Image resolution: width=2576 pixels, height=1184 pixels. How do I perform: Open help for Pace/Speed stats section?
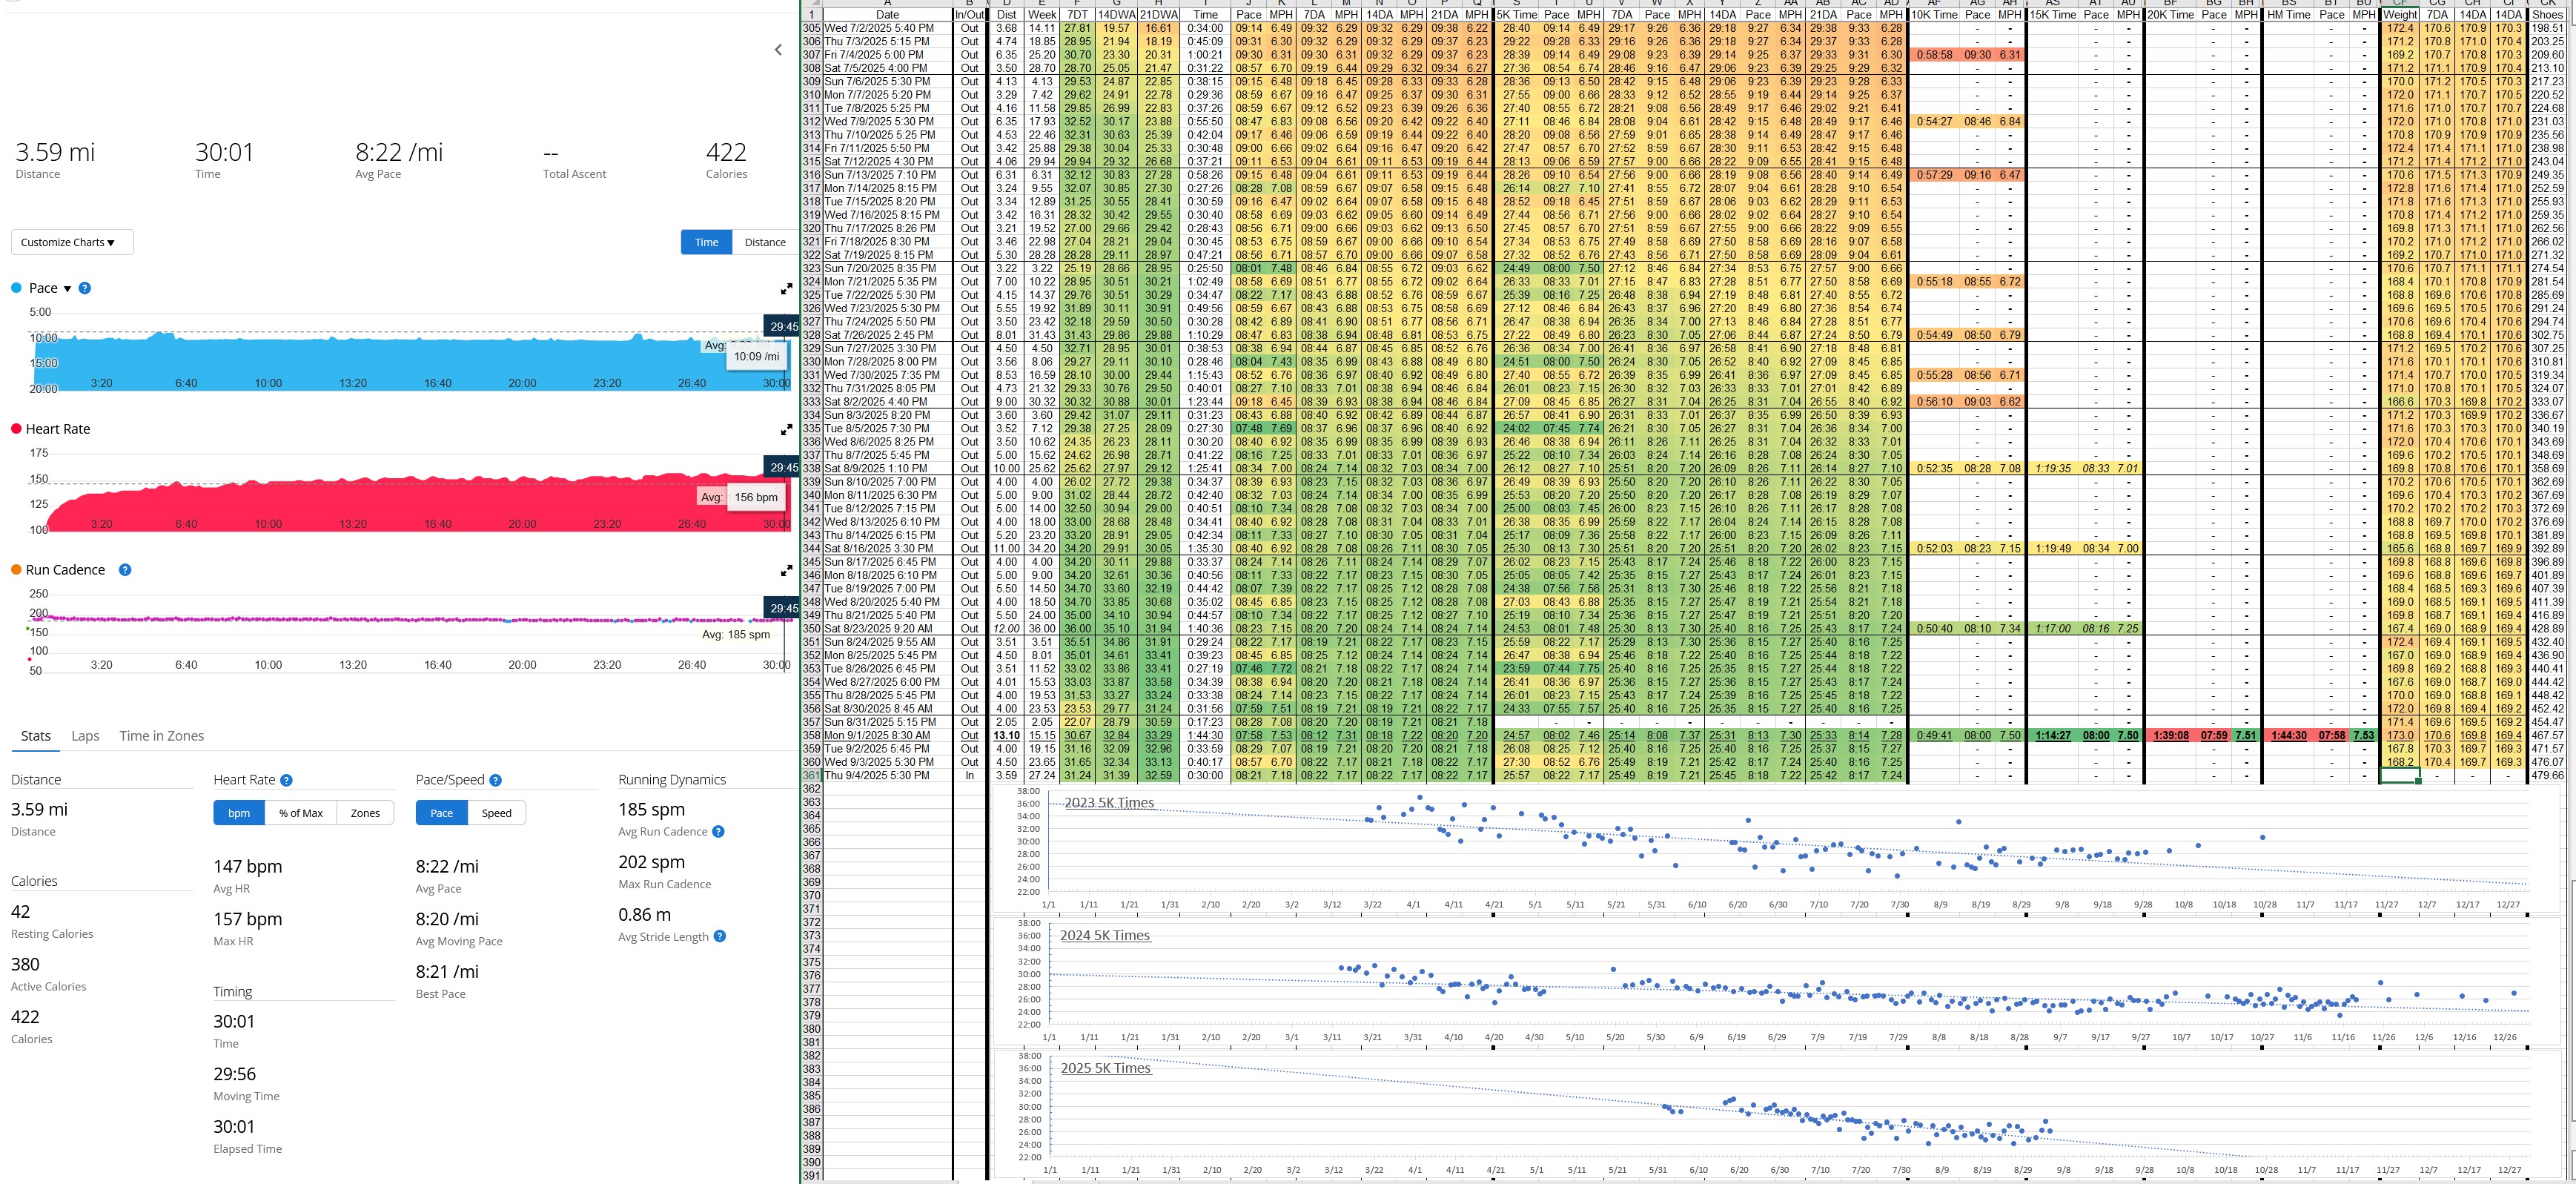(495, 780)
